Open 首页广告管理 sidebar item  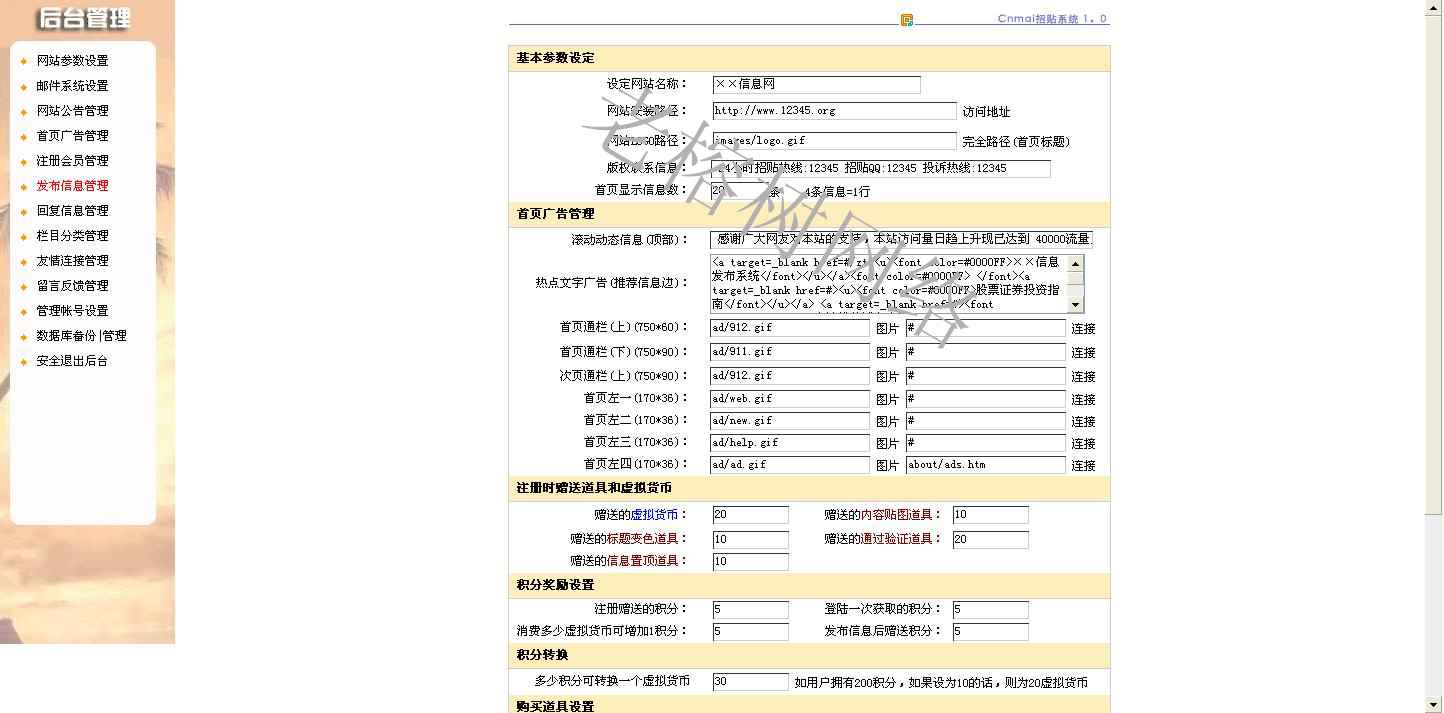click(x=72, y=136)
